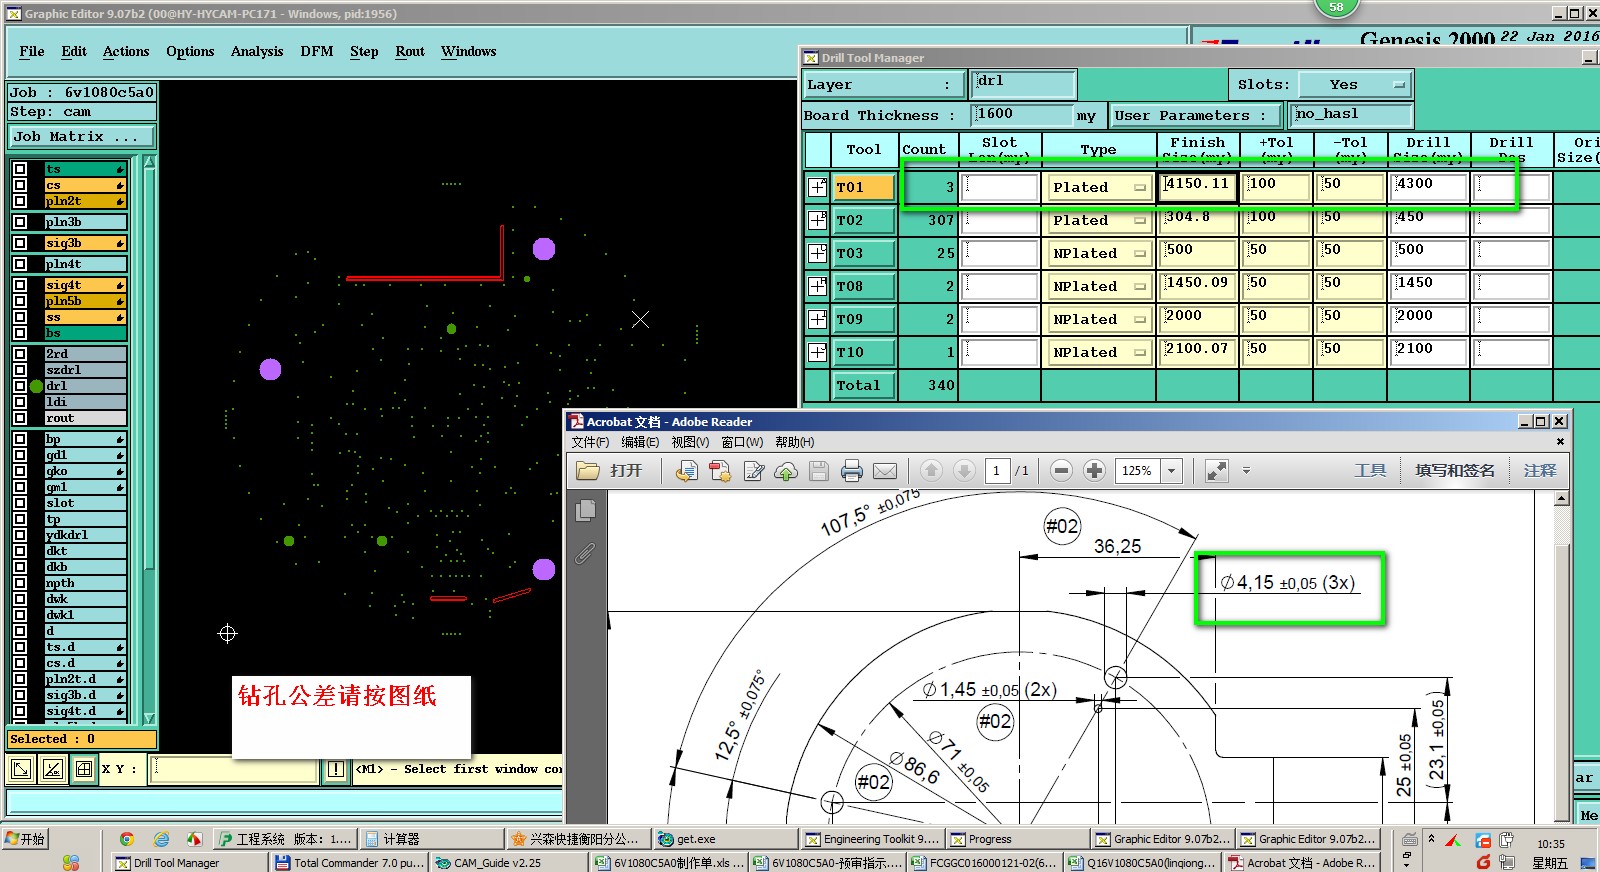Click the email envelope icon in Reader toolbar
Screen dimensions: 1600x872
point(885,471)
